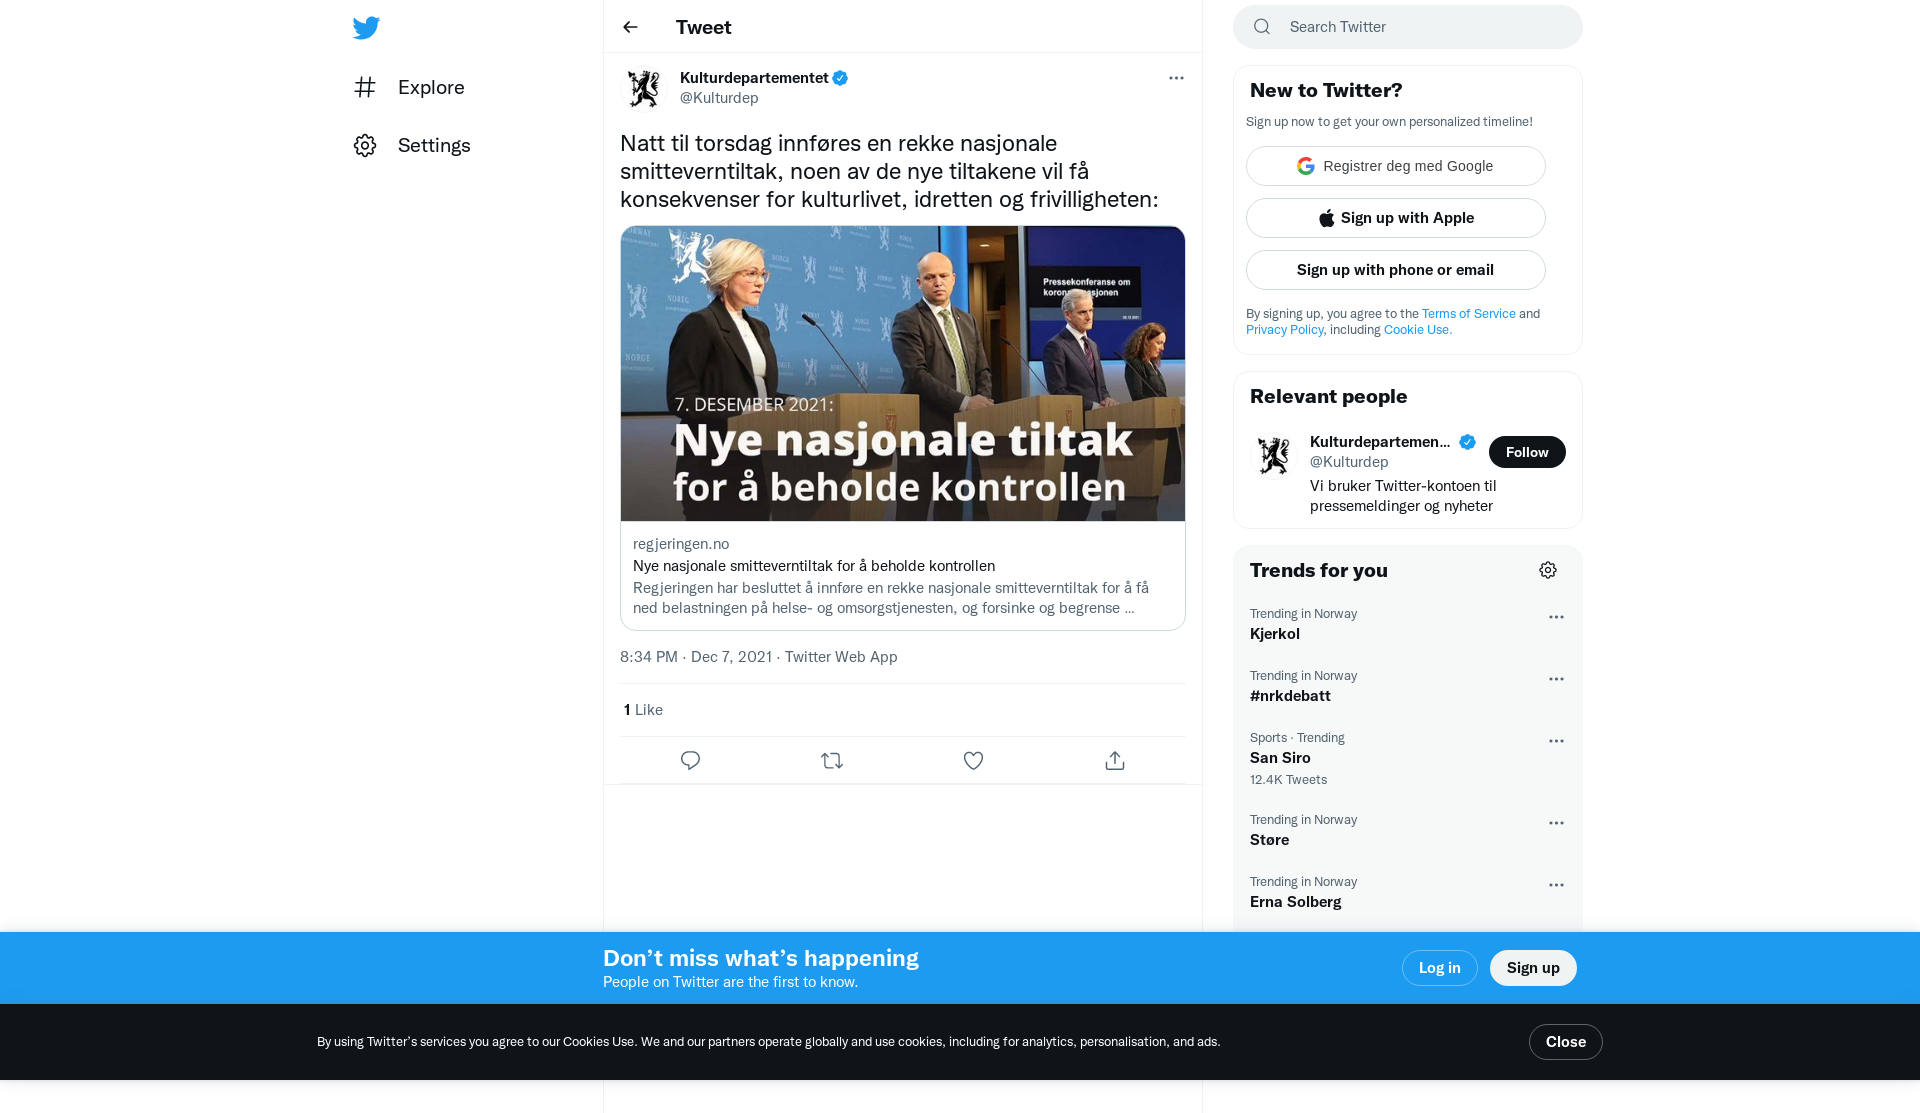This screenshot has width=1920, height=1113.
Task: Open more options for San Siro trend
Action: (x=1556, y=741)
